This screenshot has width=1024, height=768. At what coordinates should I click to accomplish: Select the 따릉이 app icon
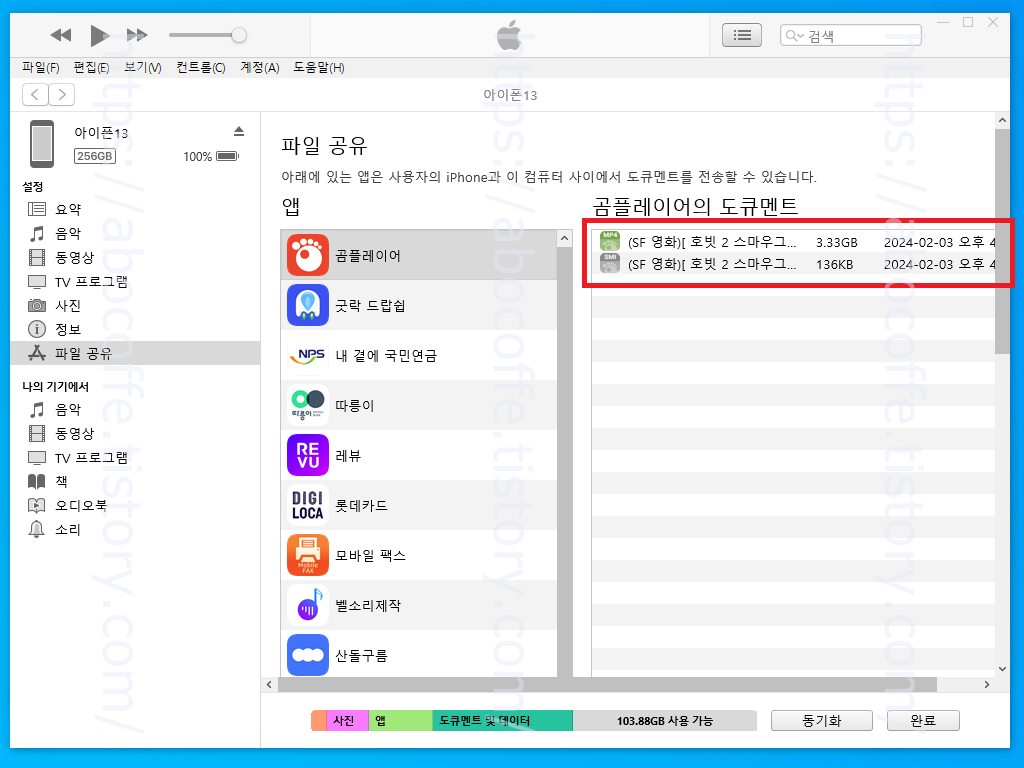[308, 405]
